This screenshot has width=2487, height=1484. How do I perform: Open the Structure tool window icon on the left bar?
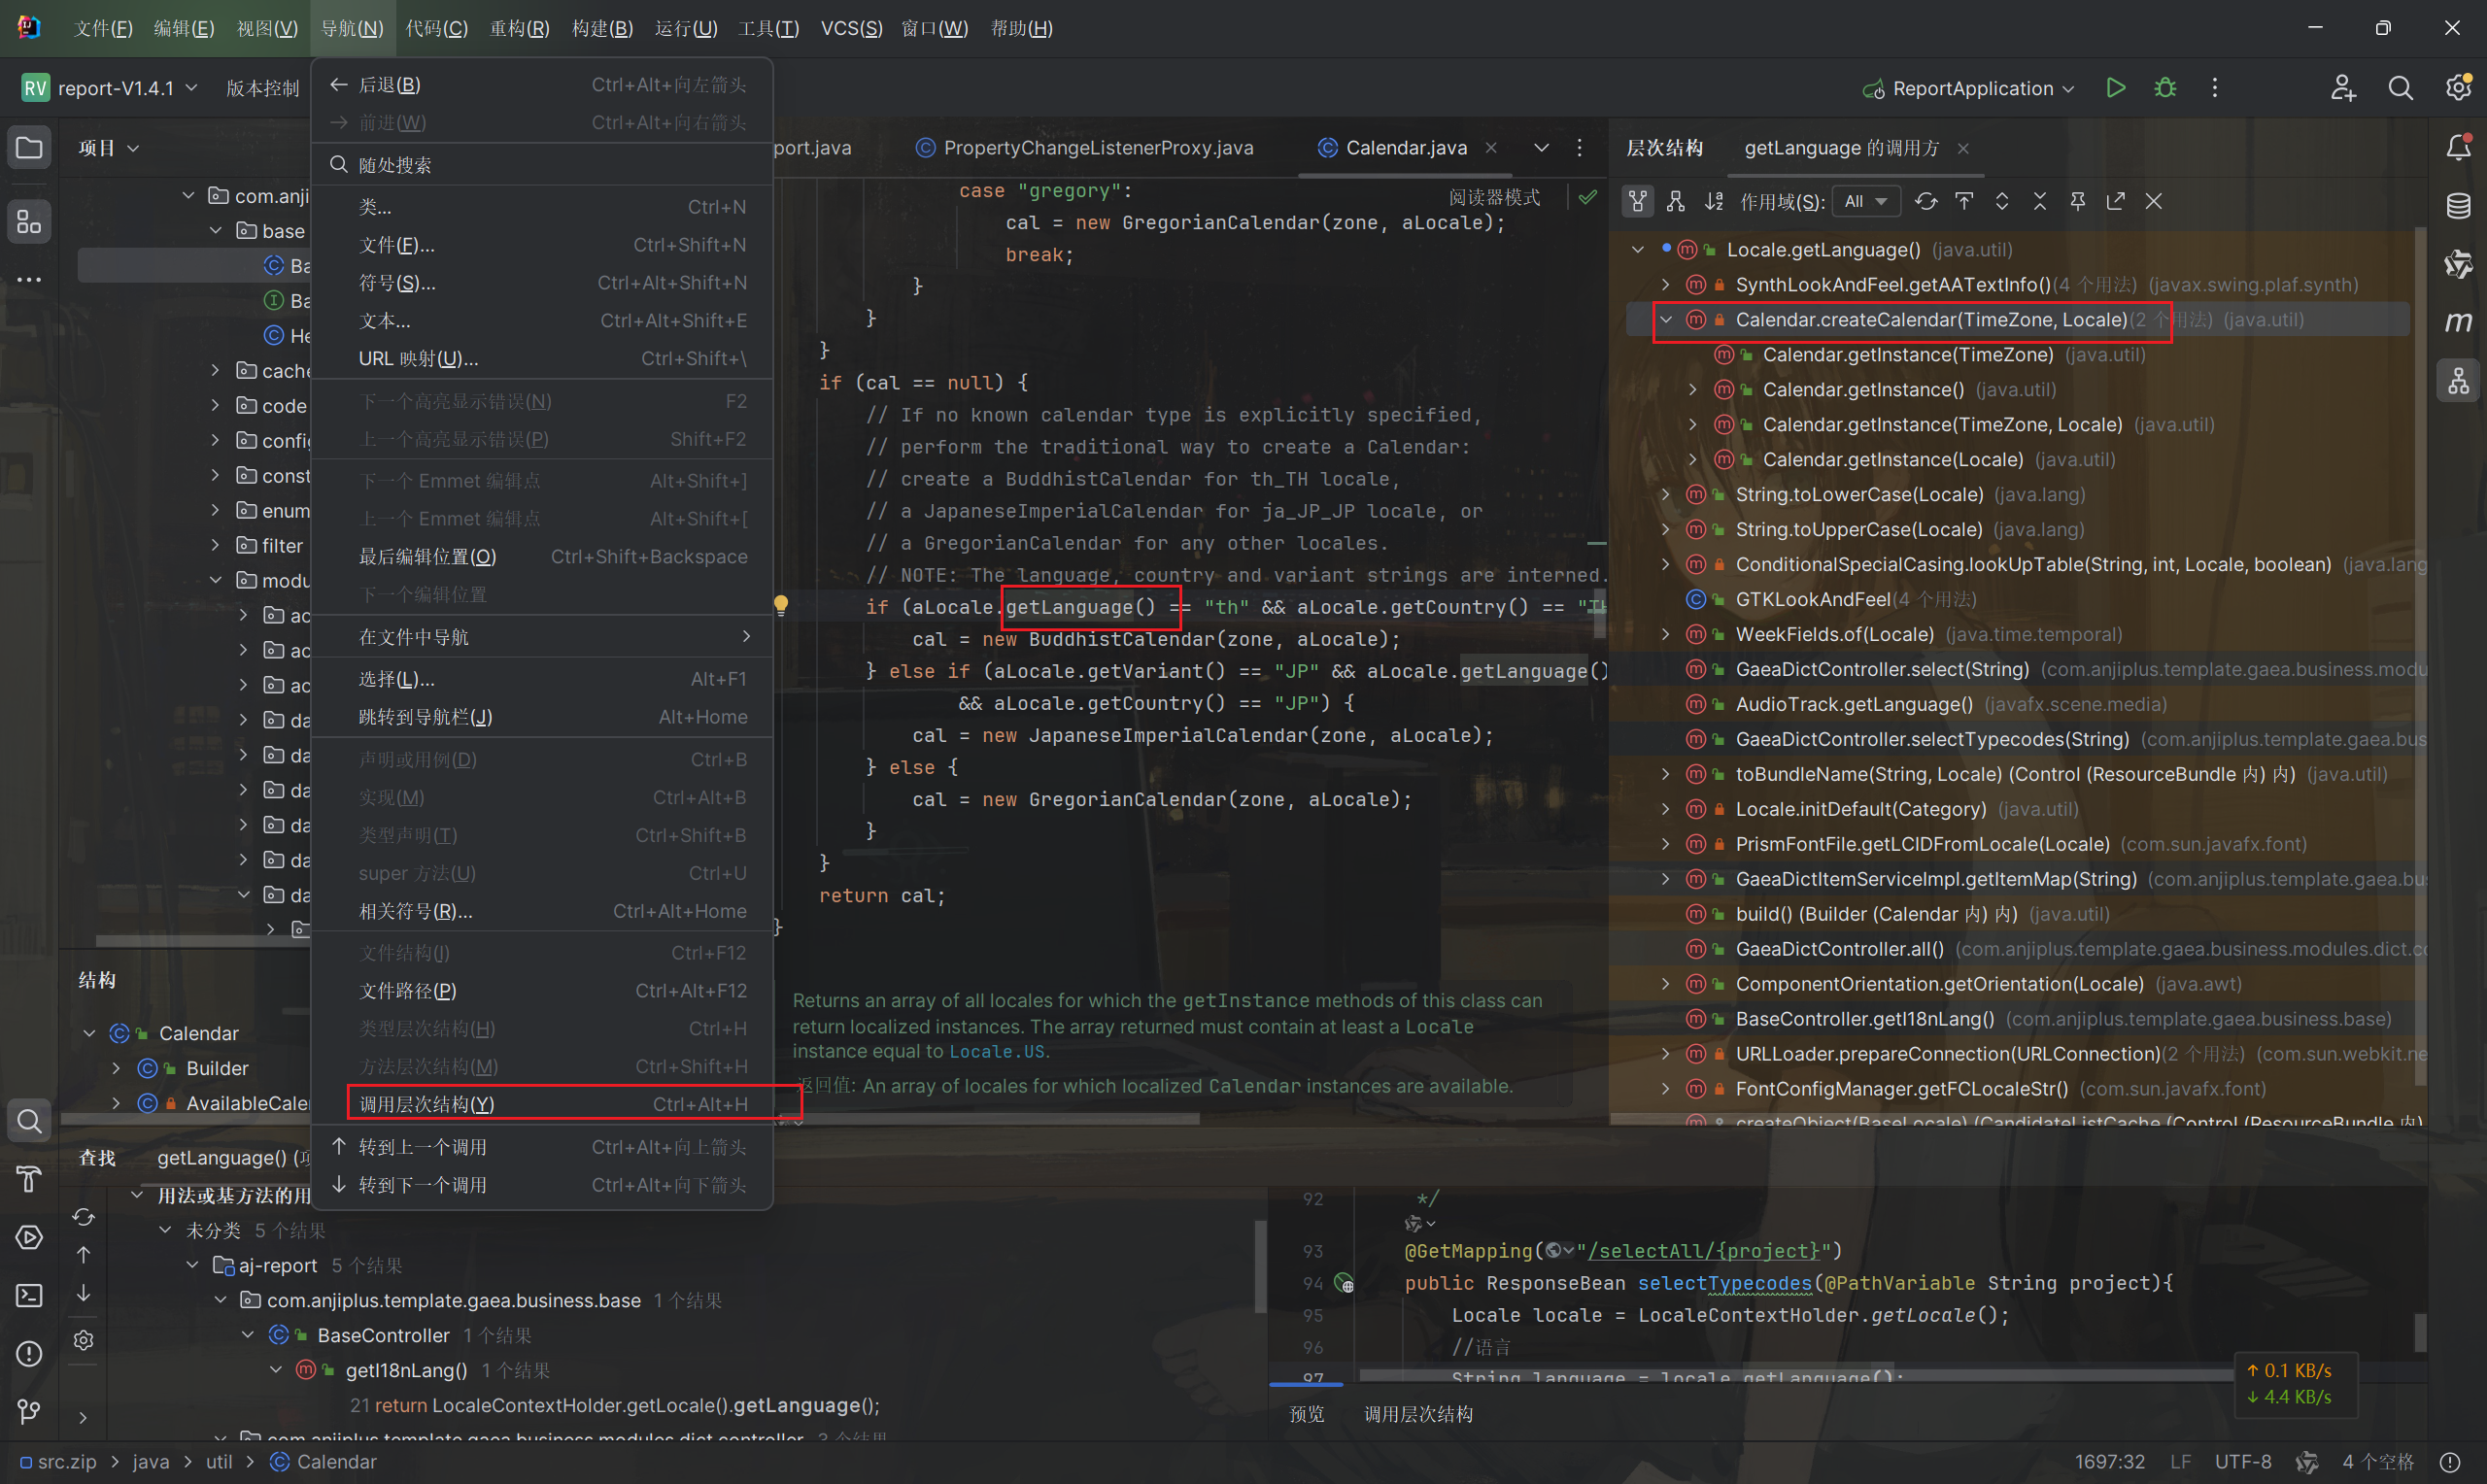(x=29, y=221)
